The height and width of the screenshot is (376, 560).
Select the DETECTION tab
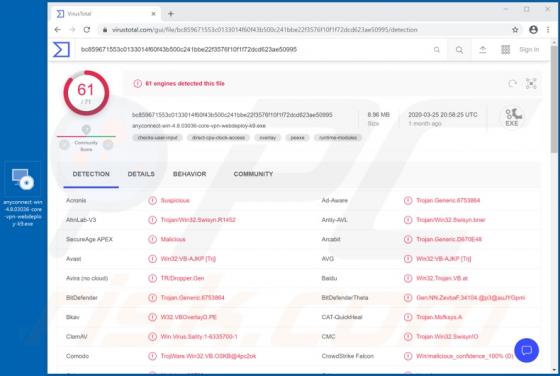pyautogui.click(x=91, y=174)
